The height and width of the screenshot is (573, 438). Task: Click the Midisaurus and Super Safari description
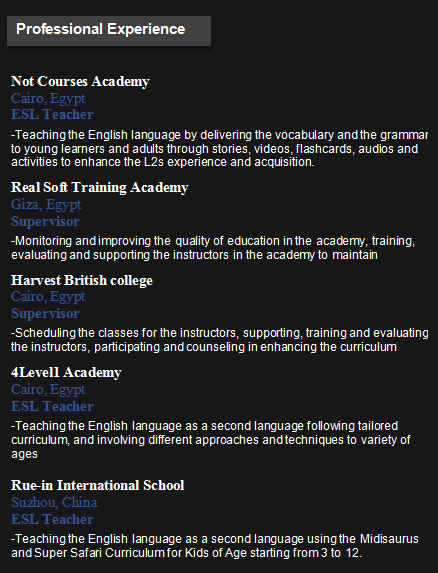(x=215, y=546)
